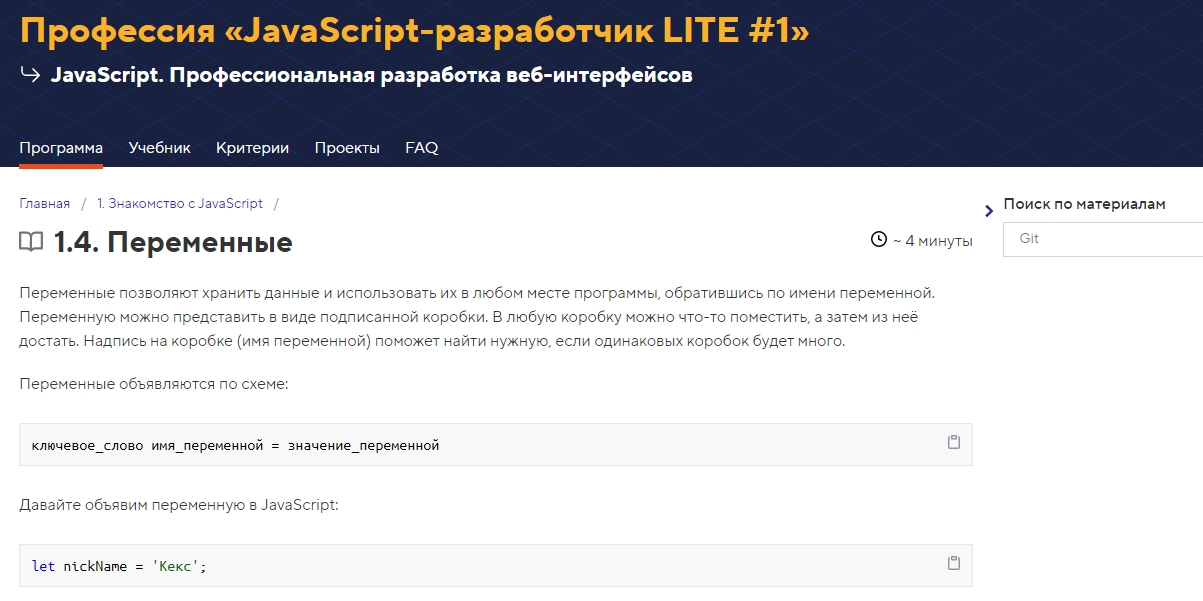Switch to the Учебник tab
The height and width of the screenshot is (601, 1203).
pyautogui.click(x=159, y=148)
